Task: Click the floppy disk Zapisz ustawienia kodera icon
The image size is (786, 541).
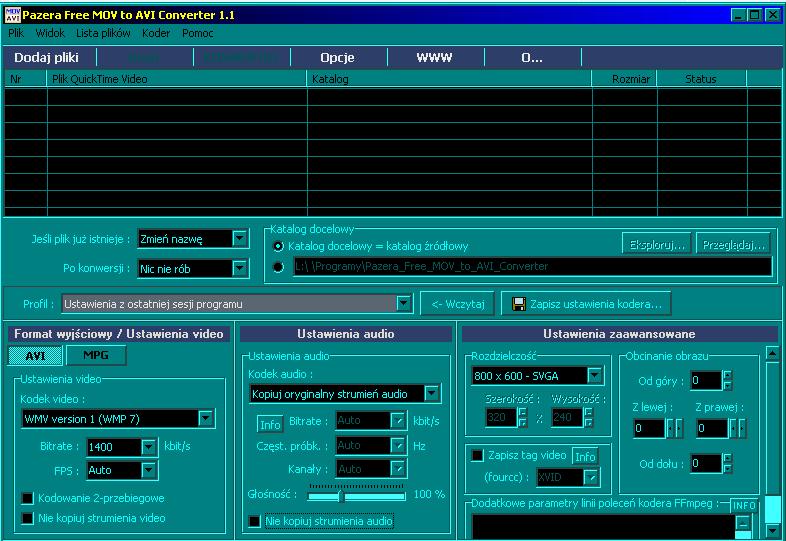Action: [x=519, y=304]
